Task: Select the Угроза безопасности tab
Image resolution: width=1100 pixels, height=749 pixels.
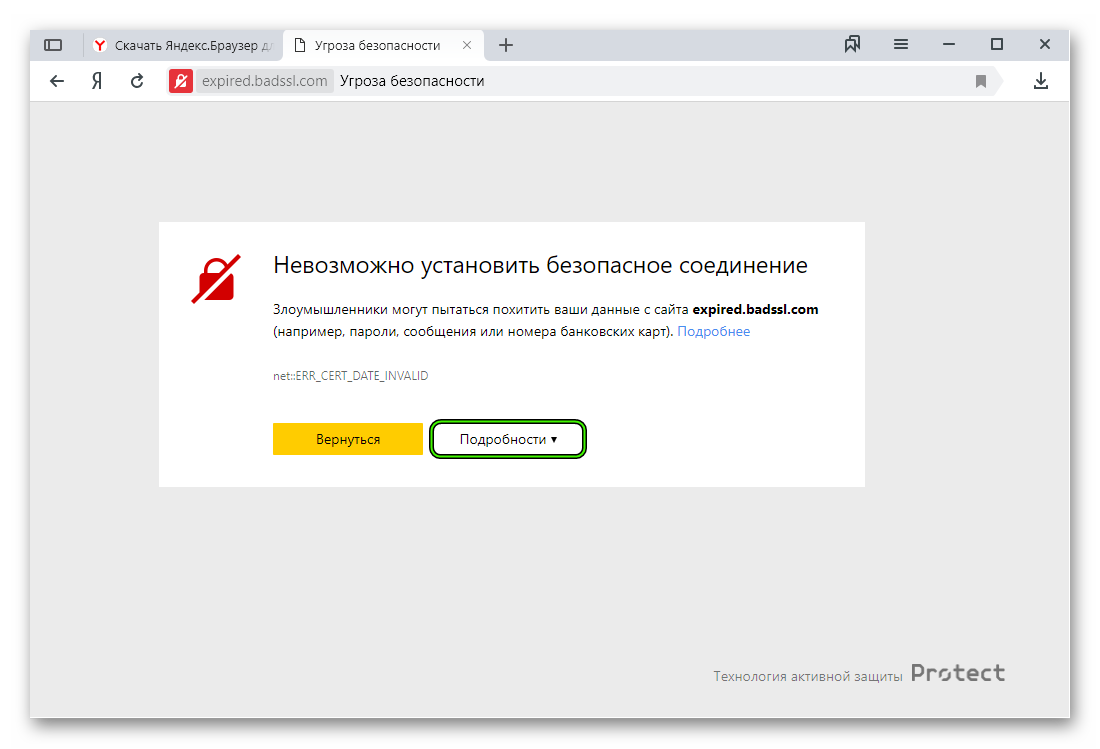Action: pyautogui.click(x=377, y=45)
